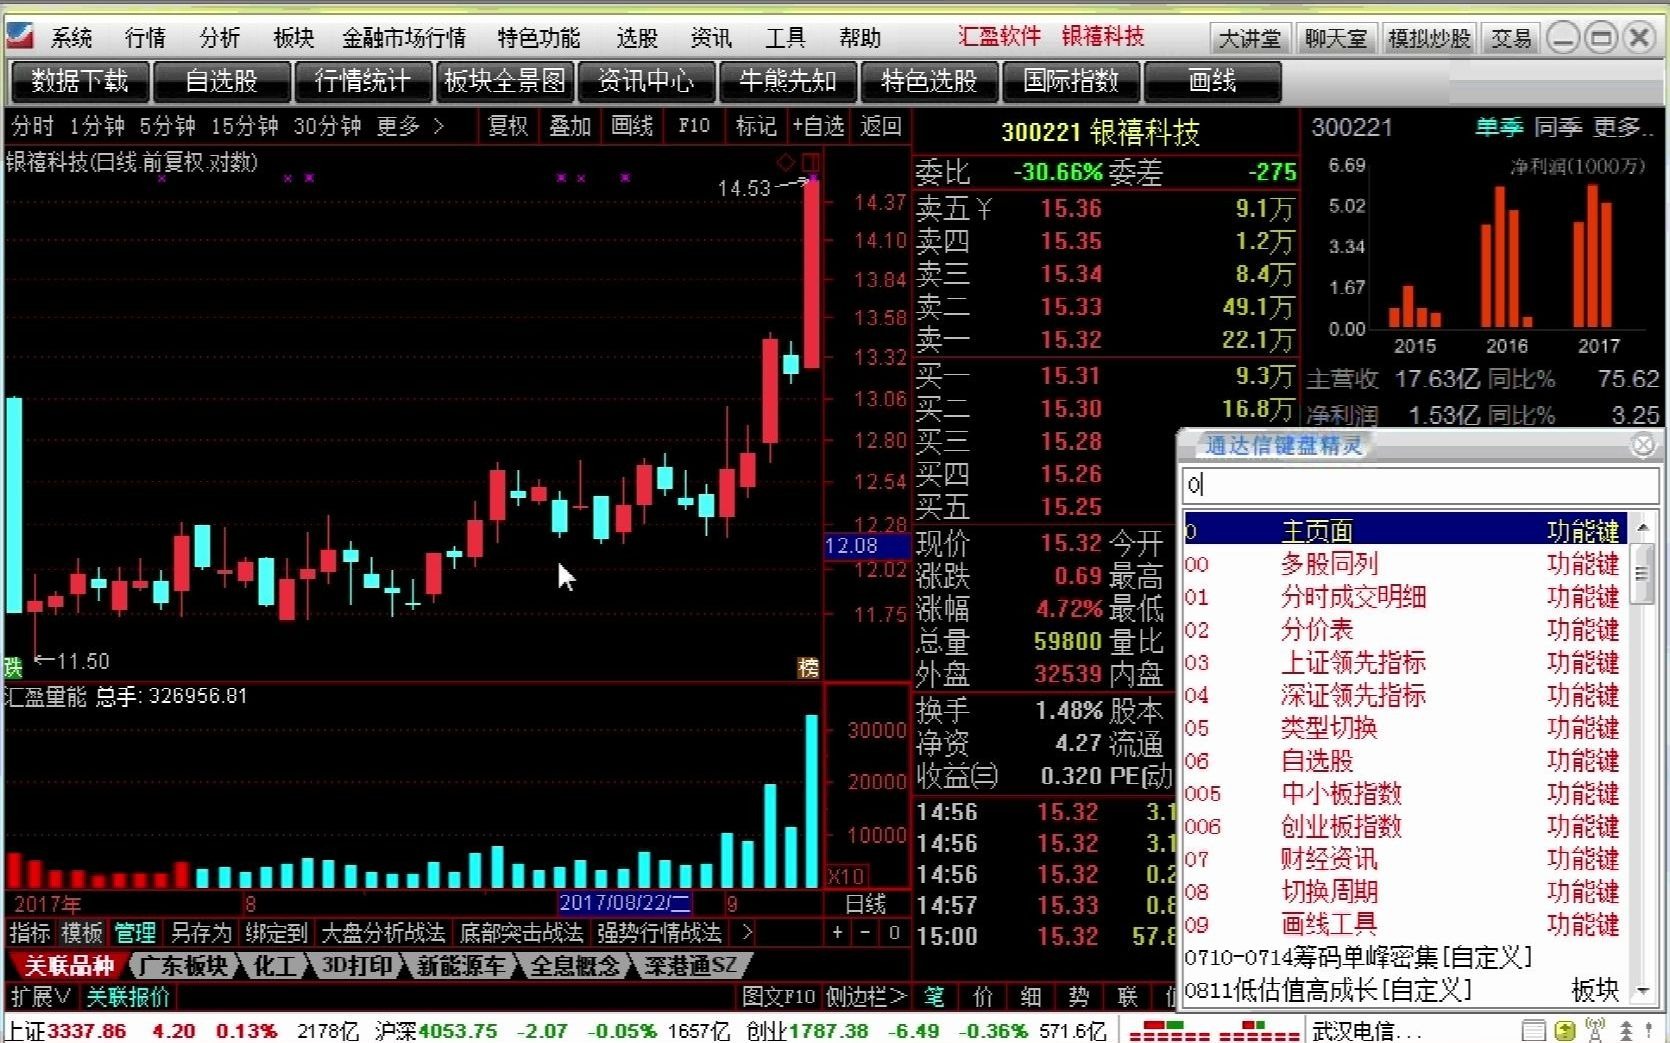Screen dimensions: 1670x1043
Task: Click the 牛熊先知 button
Action: coord(788,81)
